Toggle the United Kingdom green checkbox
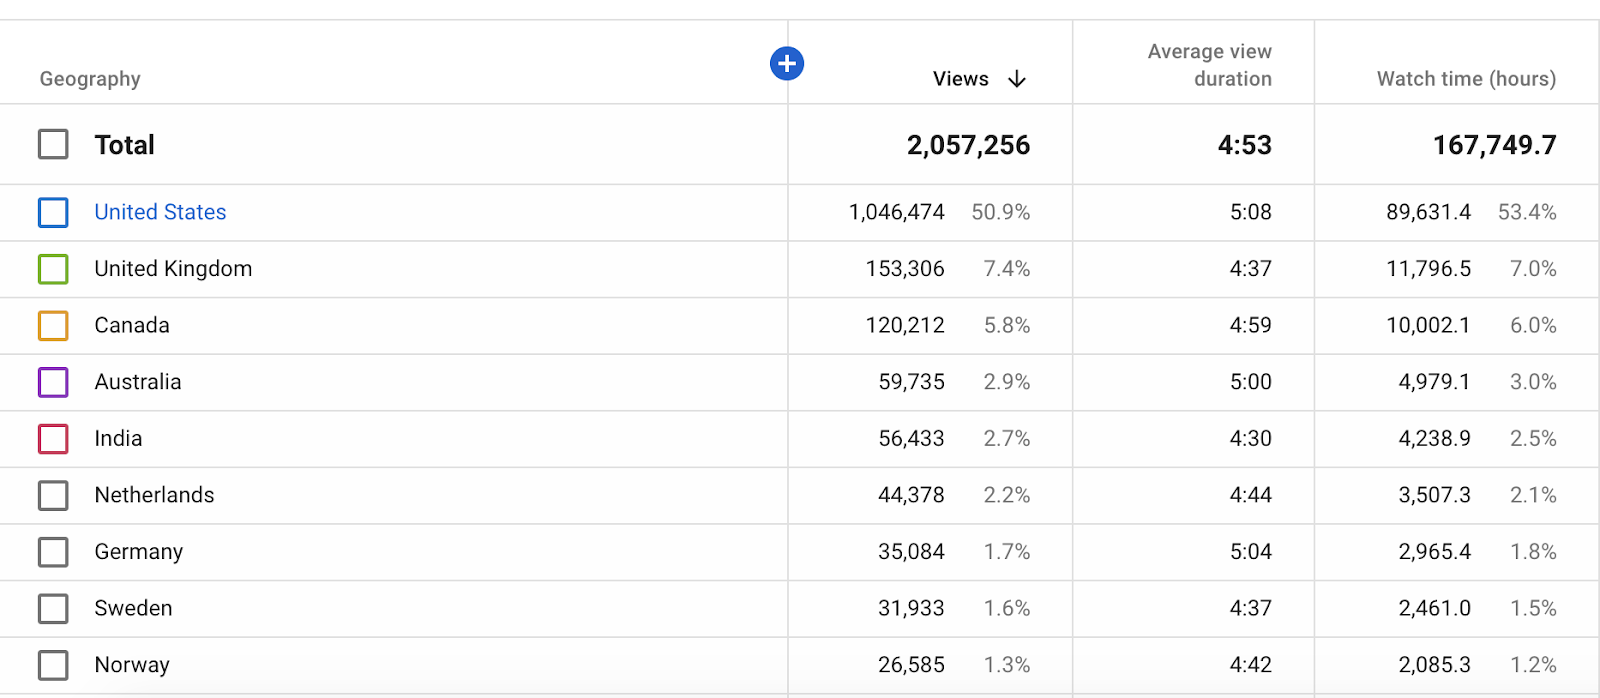The height and width of the screenshot is (698, 1600). [53, 269]
